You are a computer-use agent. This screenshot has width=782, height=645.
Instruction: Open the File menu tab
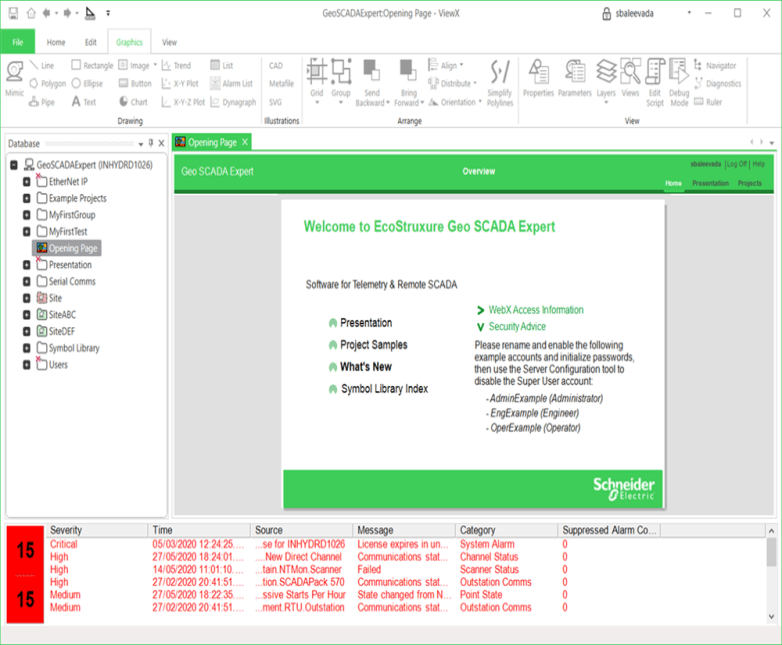click(17, 42)
